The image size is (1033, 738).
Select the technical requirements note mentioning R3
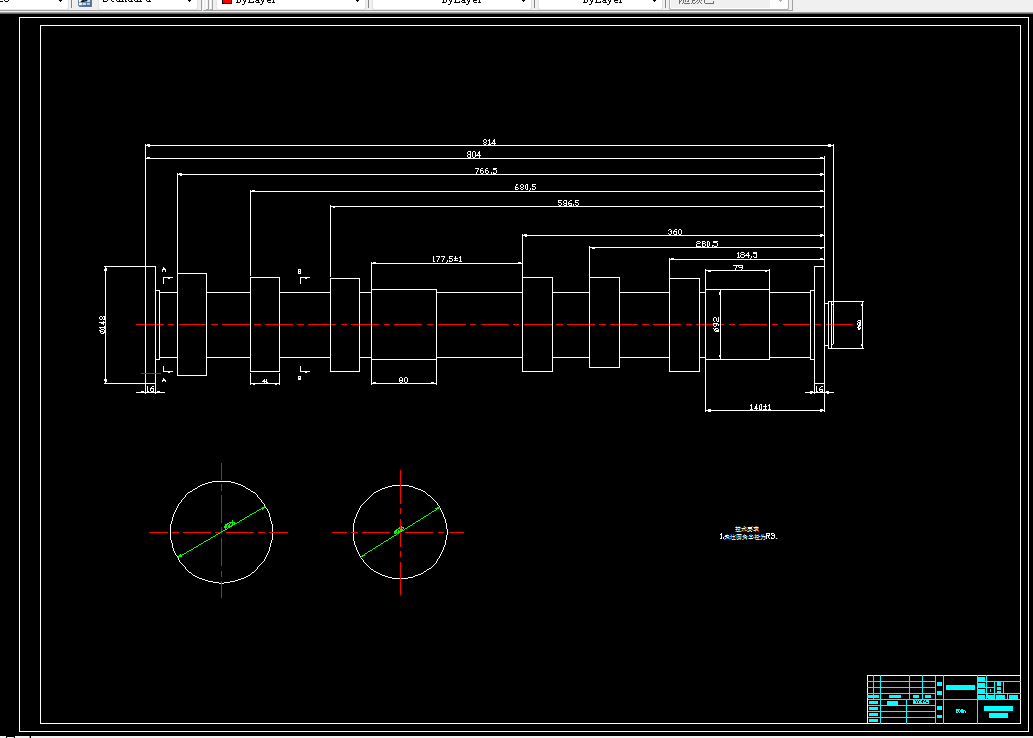pos(748,533)
